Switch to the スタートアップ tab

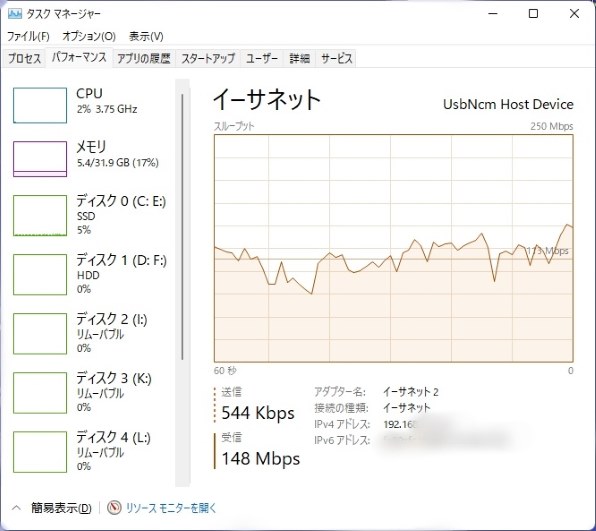[208, 59]
